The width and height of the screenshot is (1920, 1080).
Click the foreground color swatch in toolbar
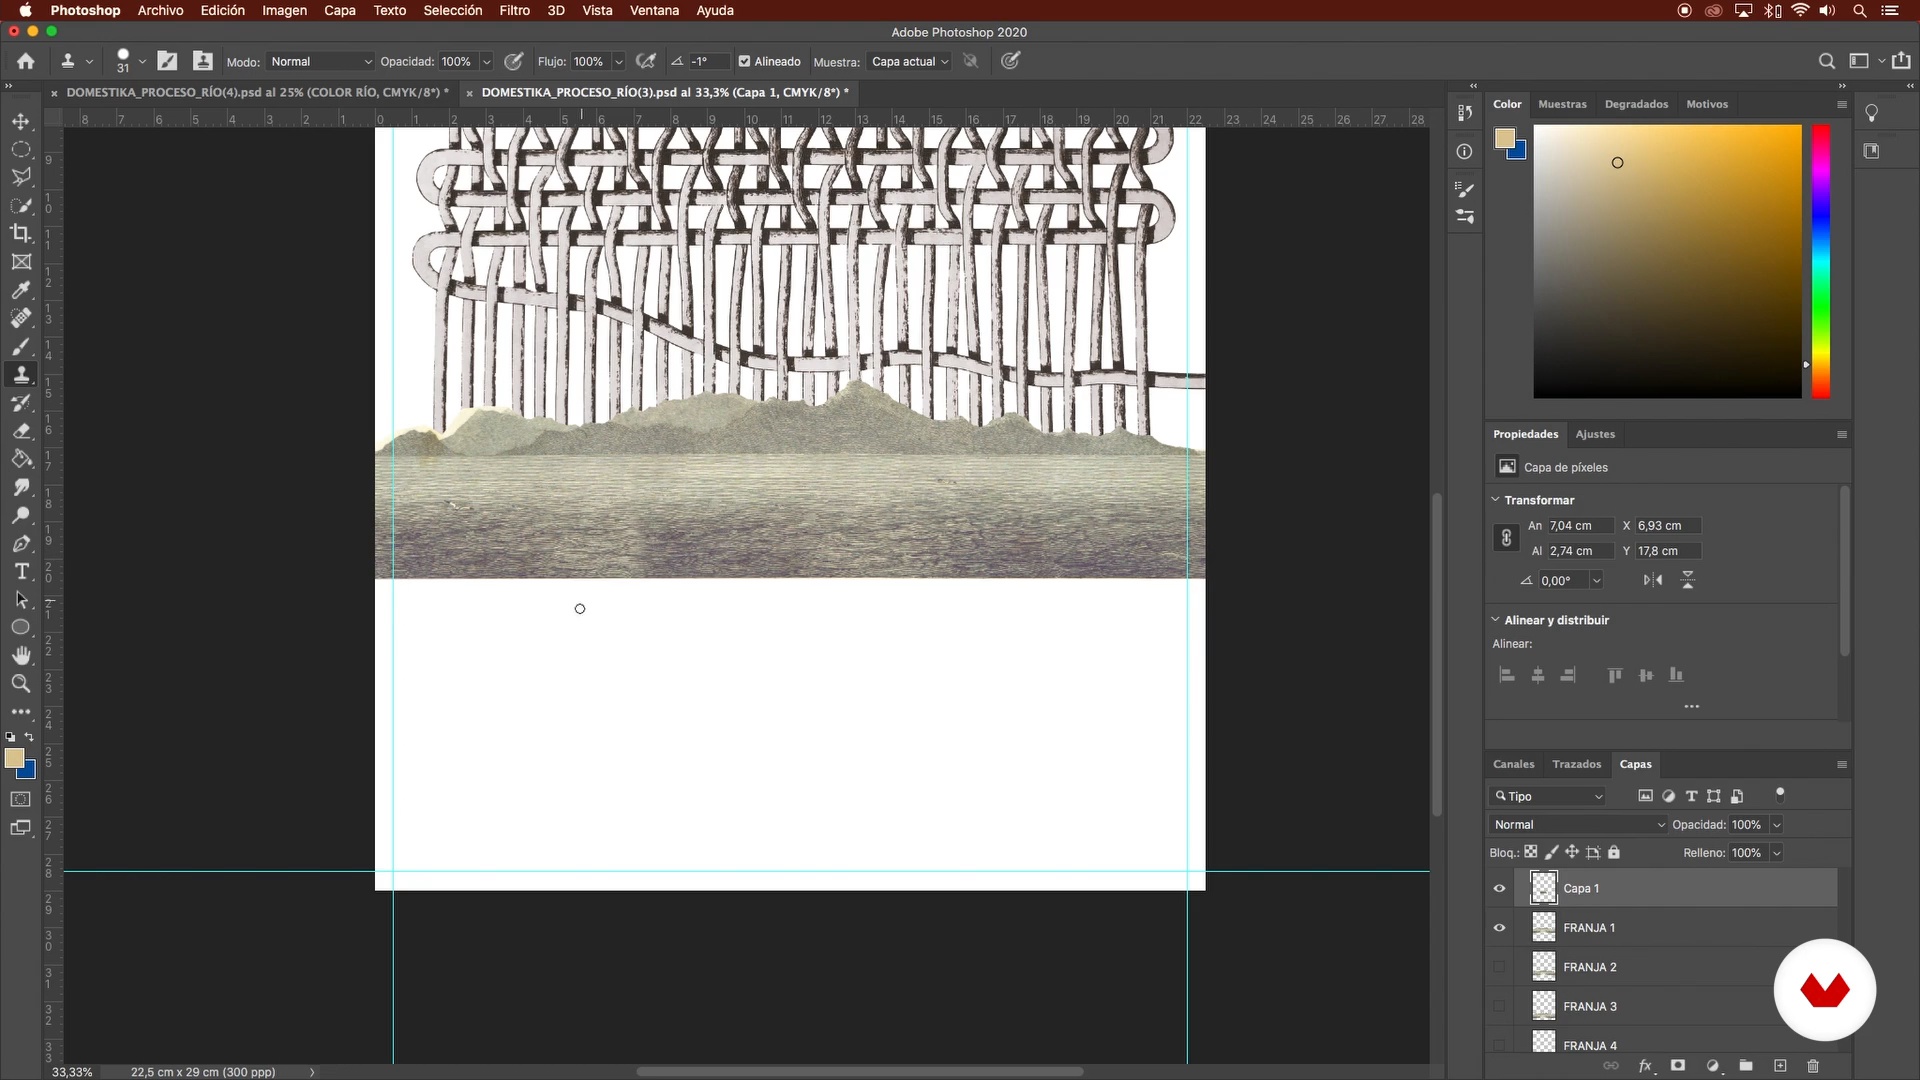point(14,759)
